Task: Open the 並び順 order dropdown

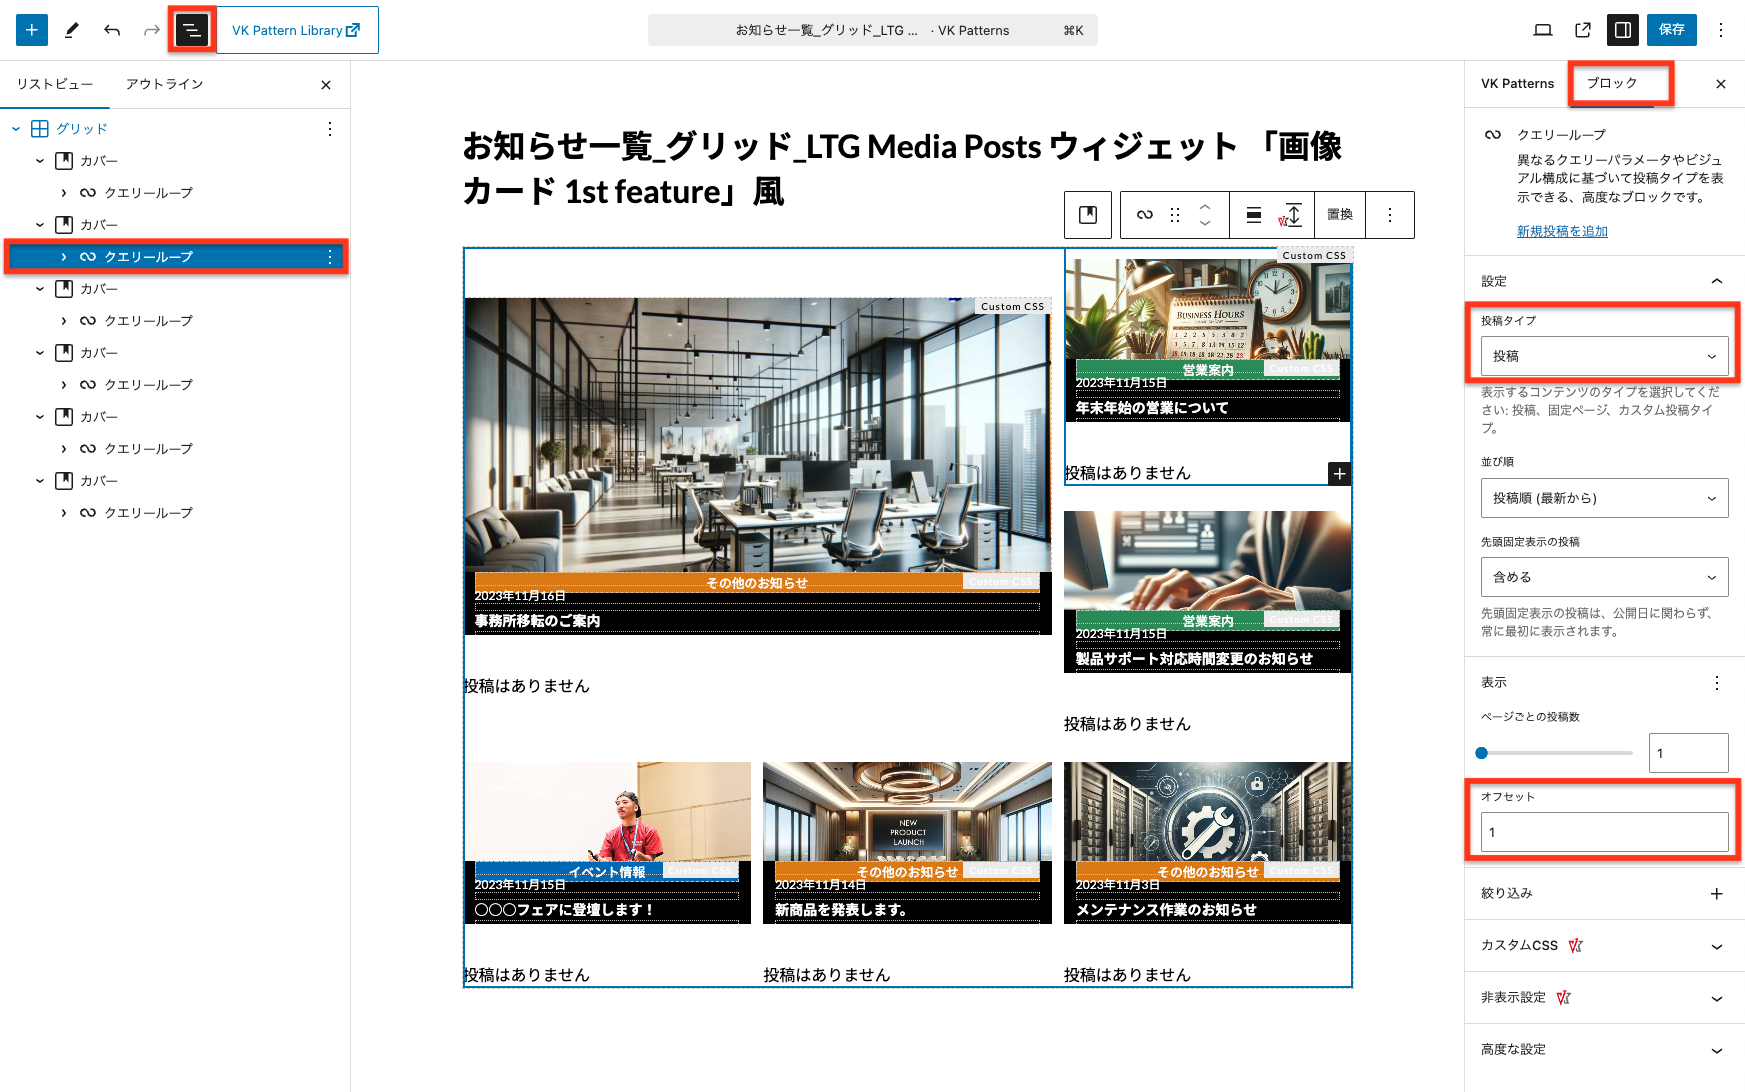Action: coord(1604,498)
